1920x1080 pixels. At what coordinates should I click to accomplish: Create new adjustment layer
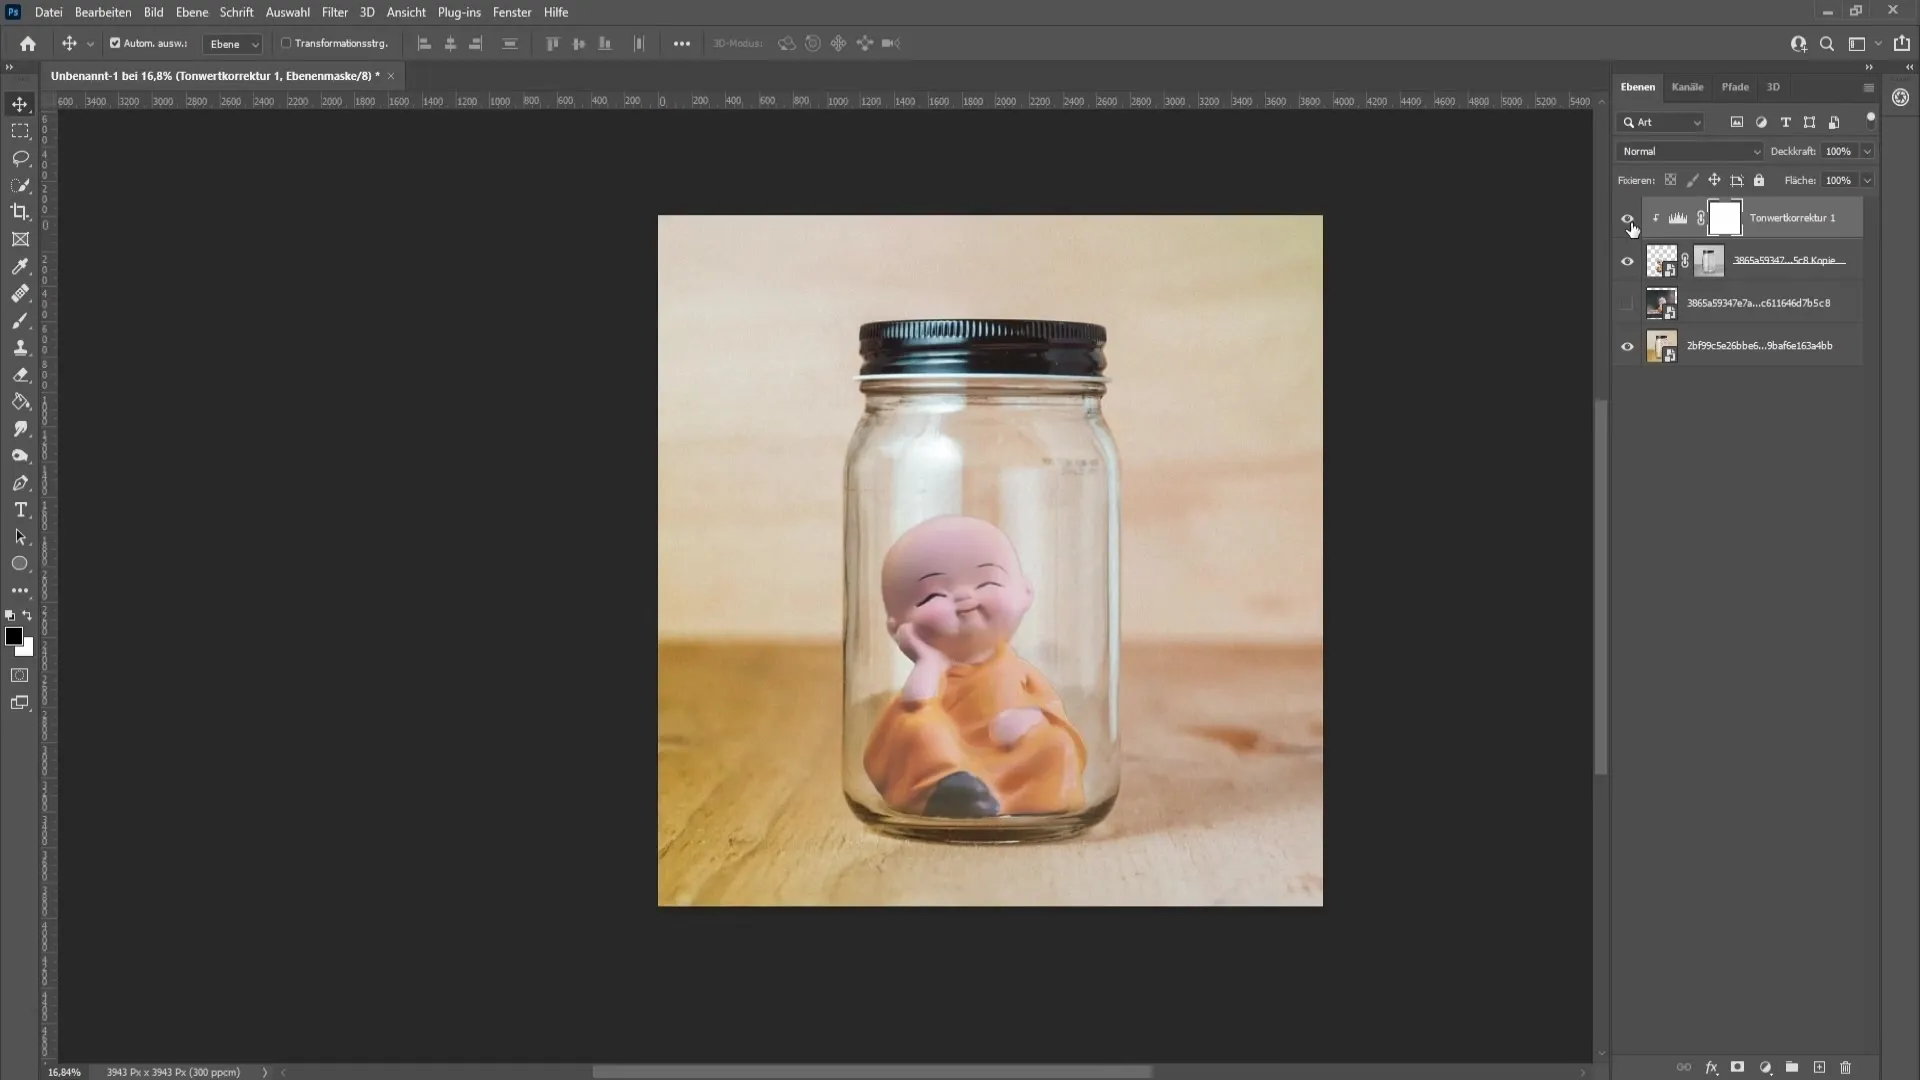click(x=1765, y=1068)
